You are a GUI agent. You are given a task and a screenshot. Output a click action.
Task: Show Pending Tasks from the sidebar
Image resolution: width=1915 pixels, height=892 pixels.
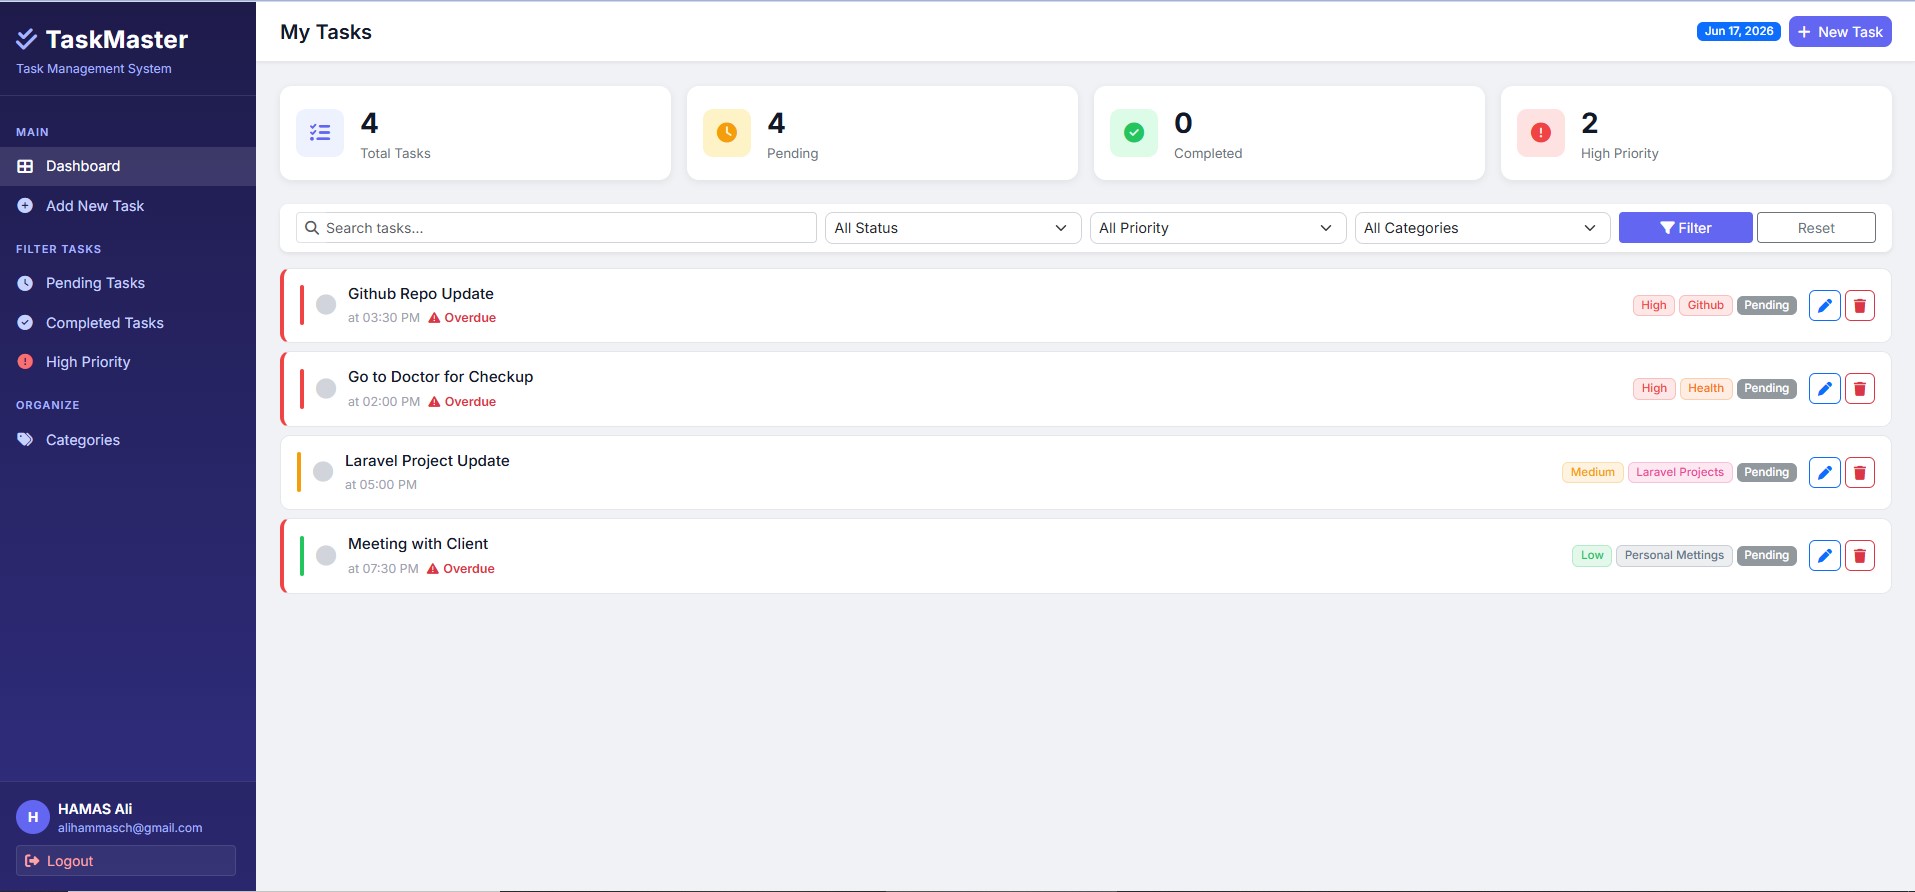pos(128,283)
